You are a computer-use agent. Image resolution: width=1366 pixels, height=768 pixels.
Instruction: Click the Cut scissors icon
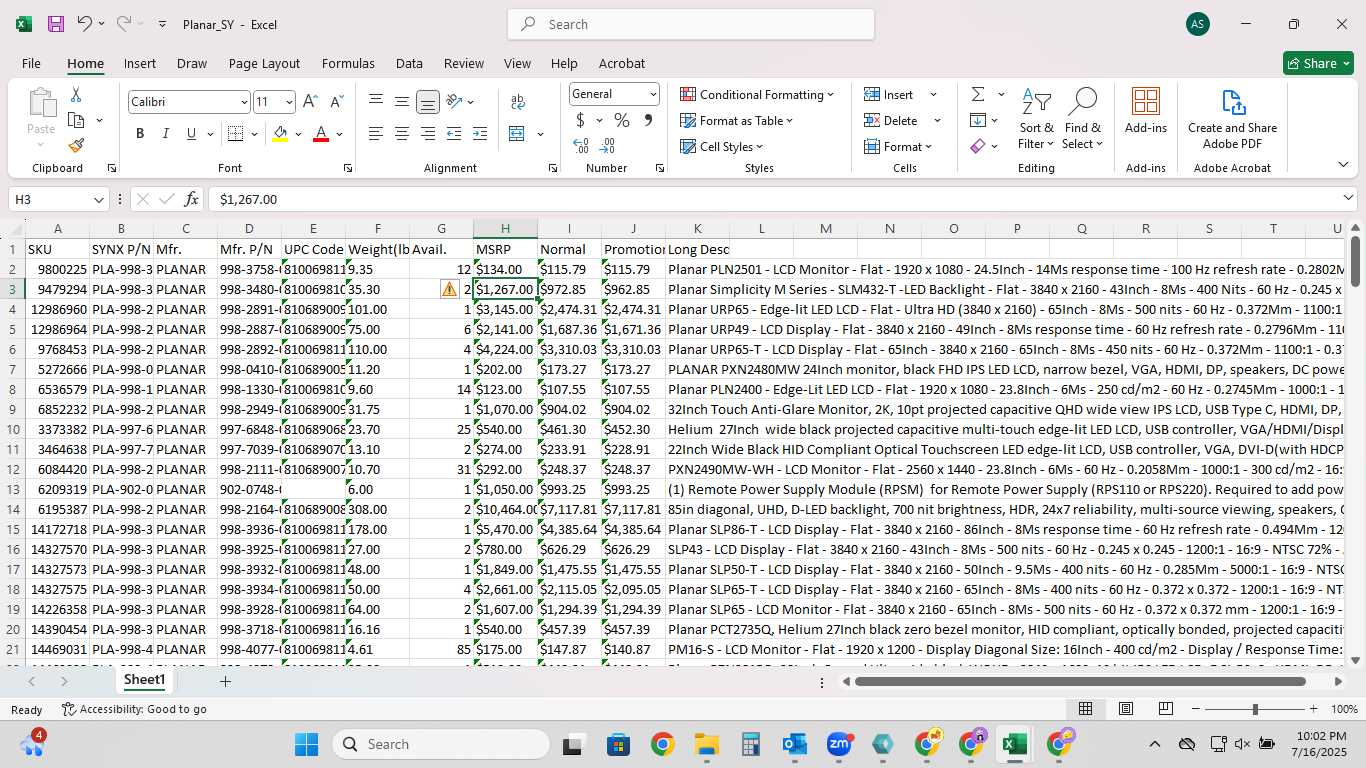76,95
